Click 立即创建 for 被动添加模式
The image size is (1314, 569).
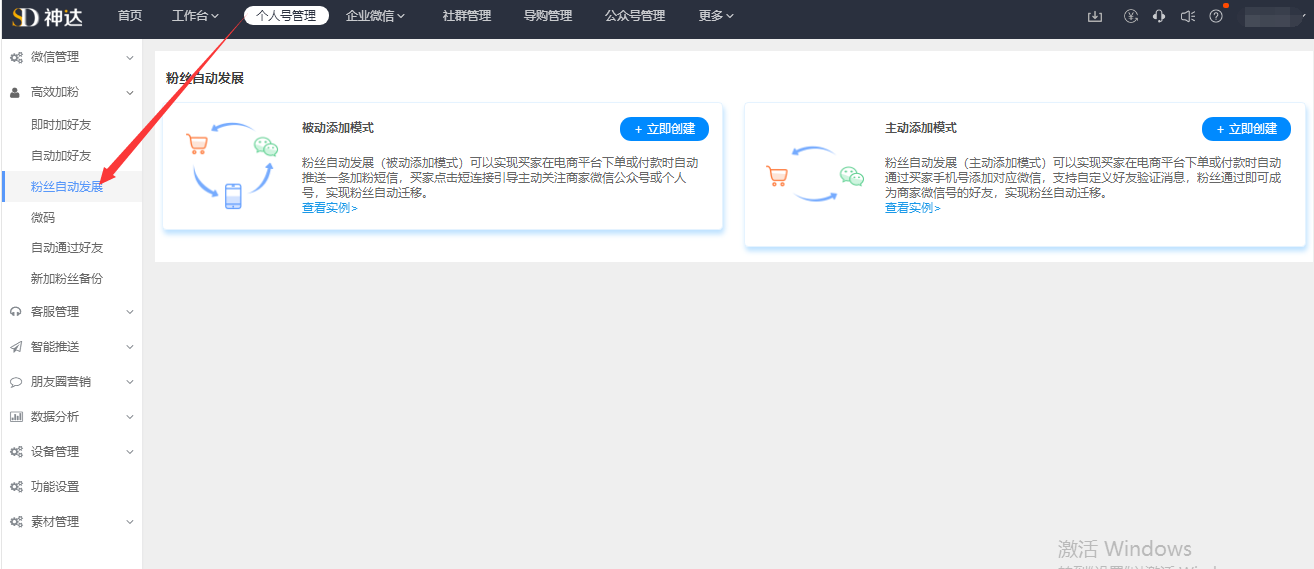point(664,129)
